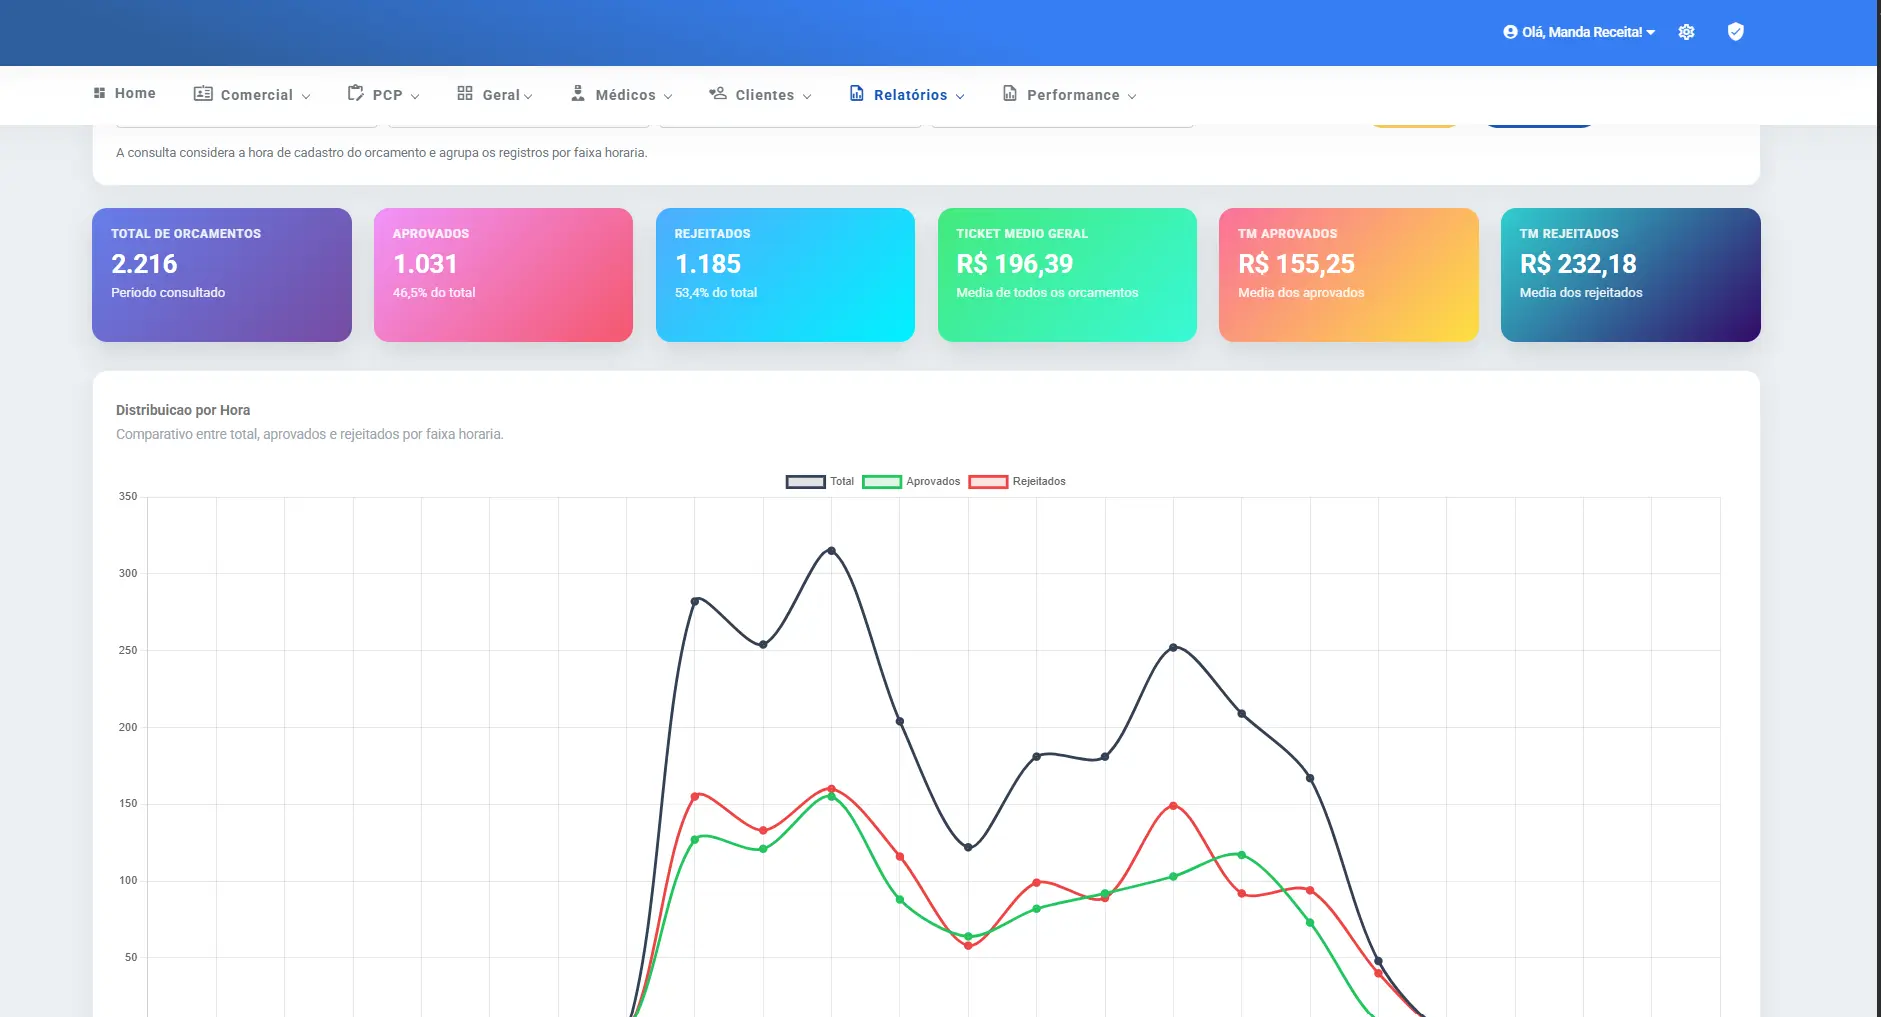Click the Home grid icon
Image resolution: width=1881 pixels, height=1017 pixels.
(x=99, y=93)
